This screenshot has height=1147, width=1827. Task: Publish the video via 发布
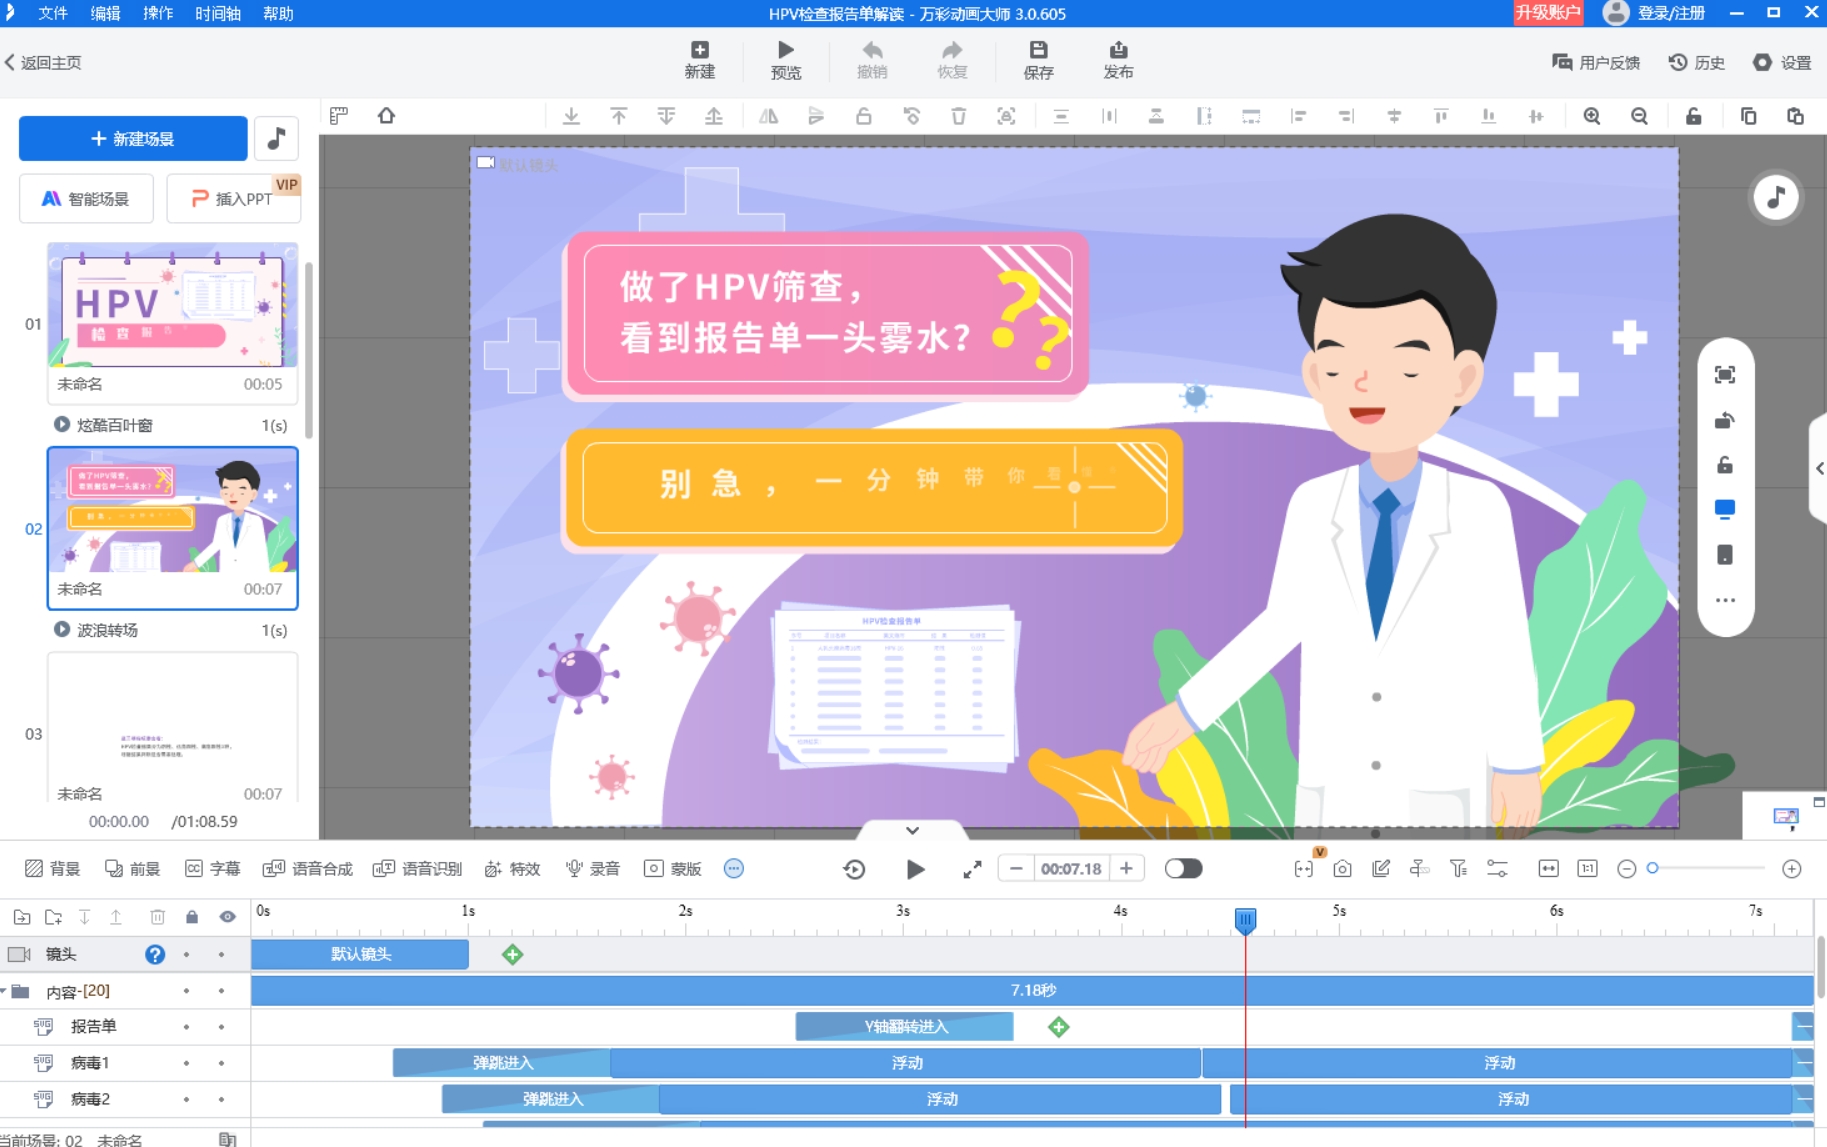(1118, 60)
